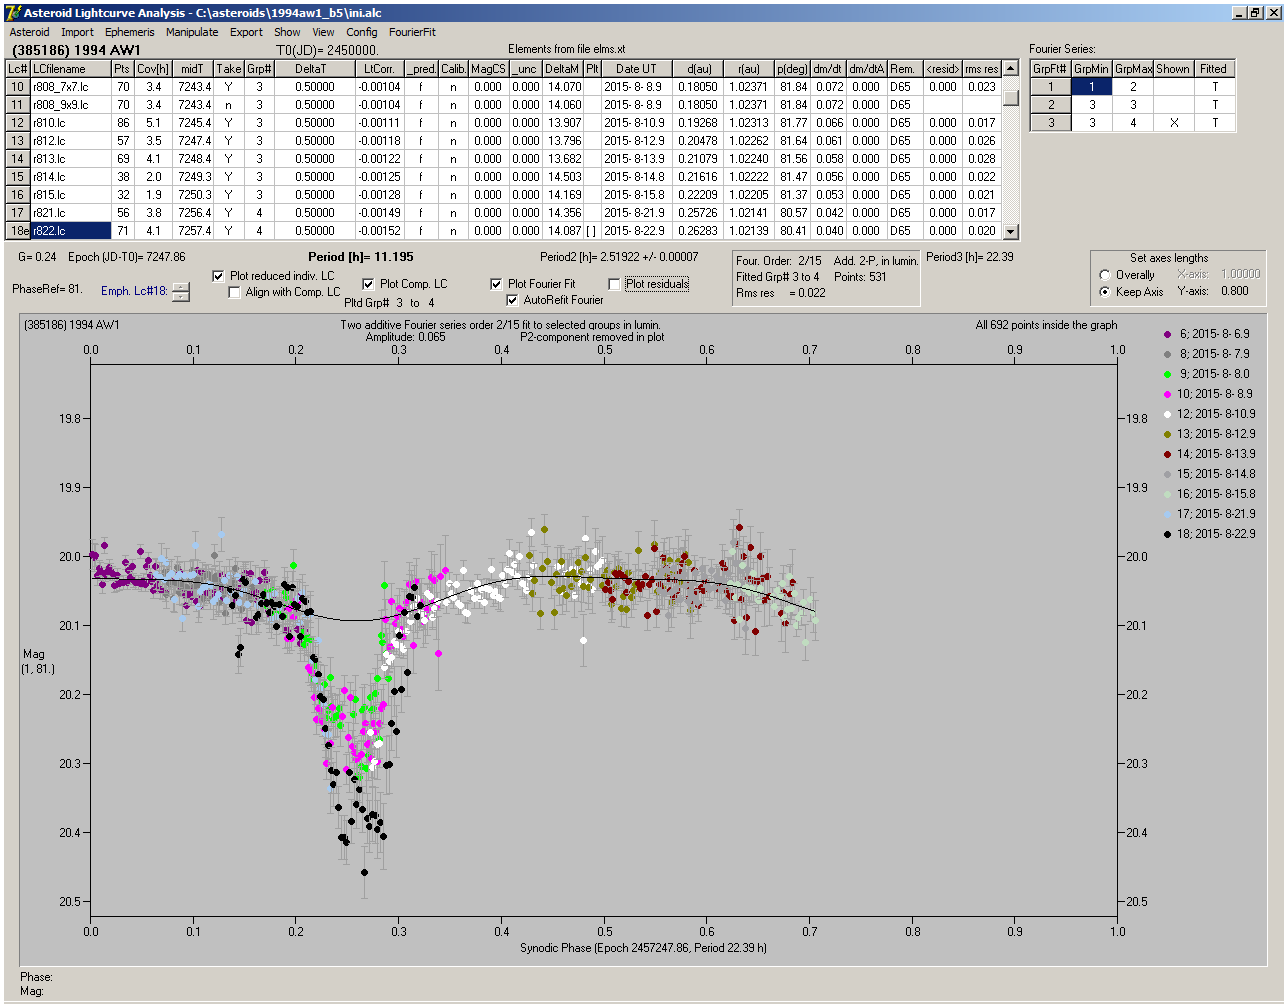Select row 13 header in lightcurve table
The image size is (1288, 1004).
[x=18, y=141]
